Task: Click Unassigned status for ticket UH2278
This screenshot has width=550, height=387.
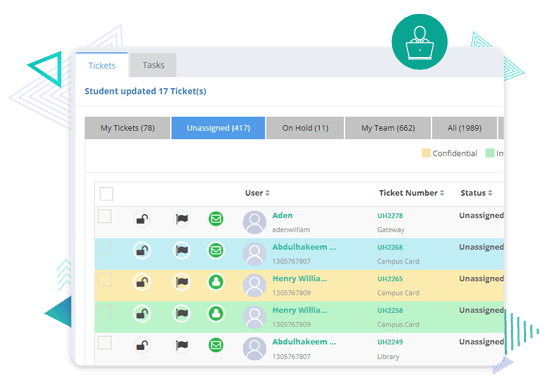Action: pyautogui.click(x=481, y=215)
